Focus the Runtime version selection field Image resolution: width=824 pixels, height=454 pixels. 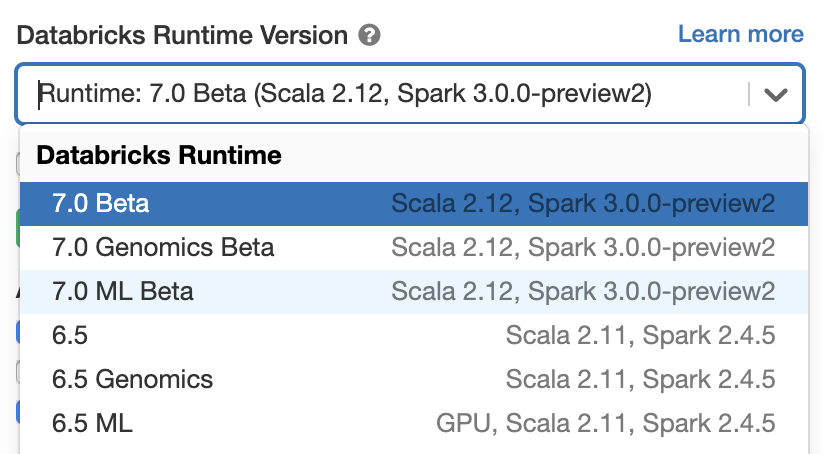tap(380, 95)
